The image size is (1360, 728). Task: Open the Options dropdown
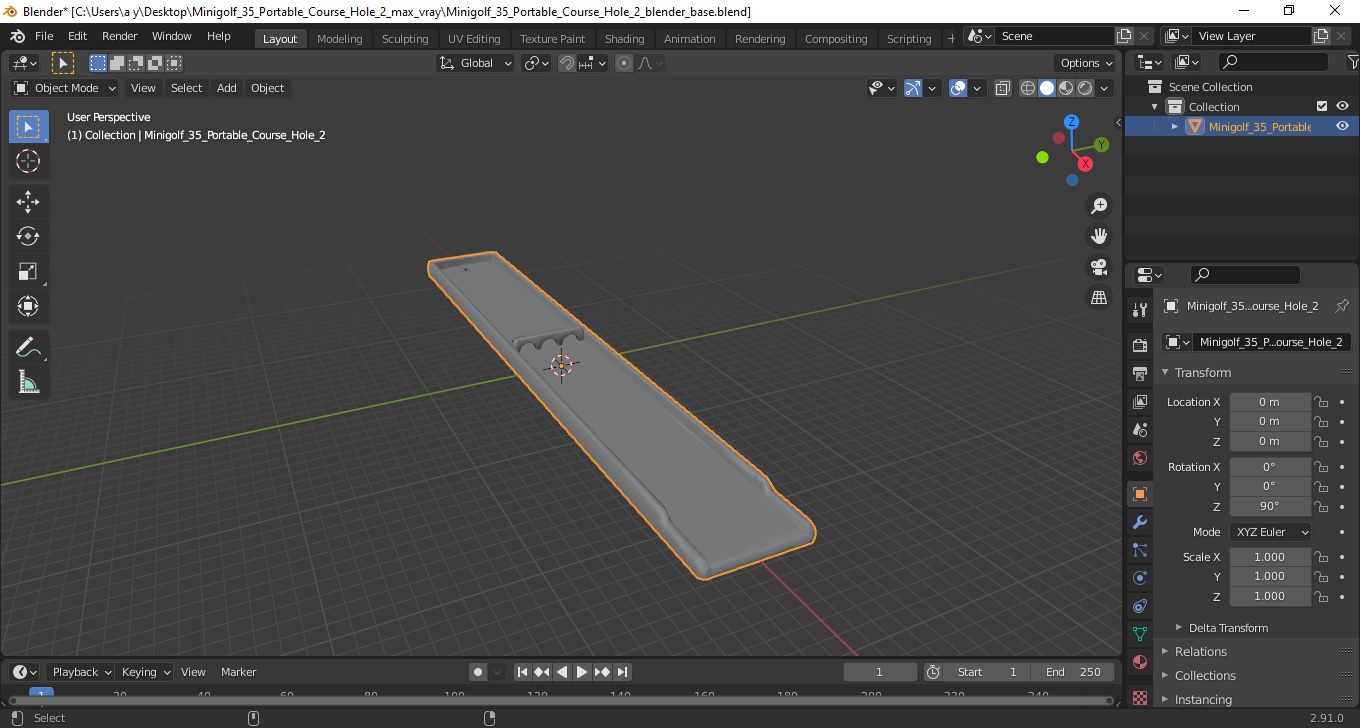tap(1087, 63)
